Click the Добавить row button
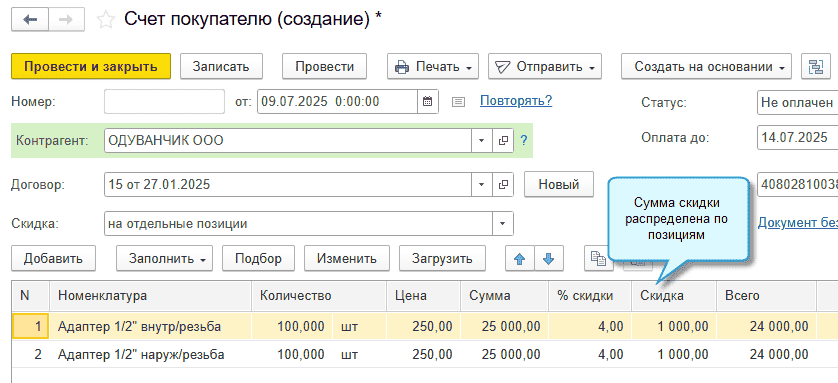 point(53,259)
